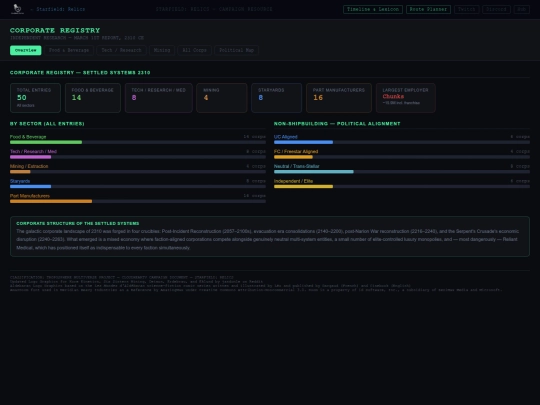Click the Staryards 8 stat card
The image size is (540, 405).
pos(277,98)
